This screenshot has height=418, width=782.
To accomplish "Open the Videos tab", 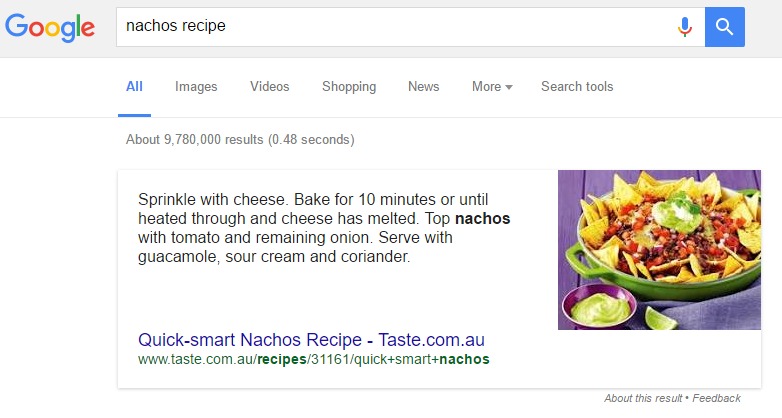I will click(270, 87).
